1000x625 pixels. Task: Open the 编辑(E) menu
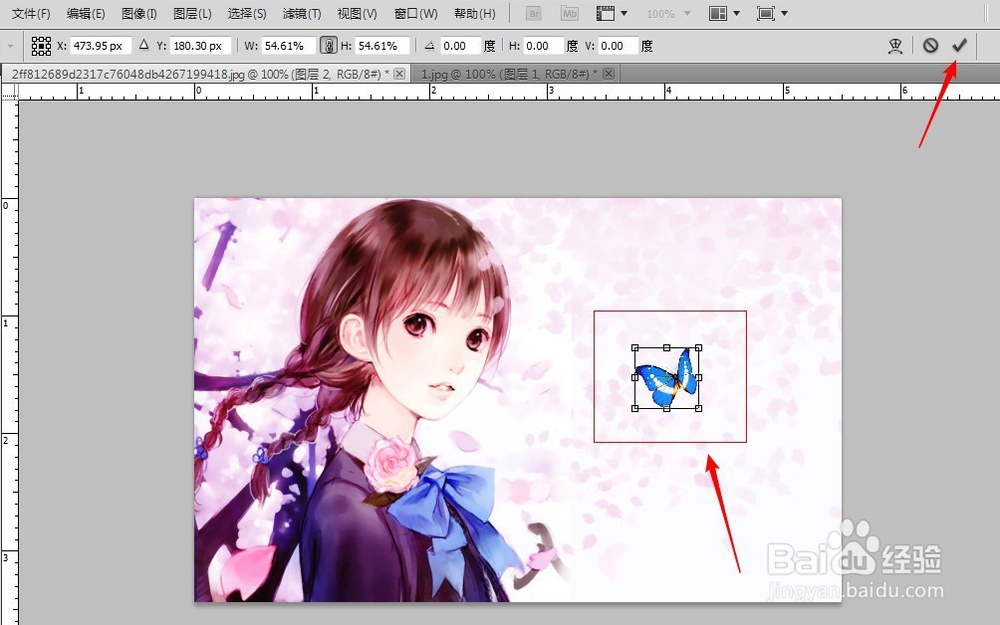coord(85,13)
